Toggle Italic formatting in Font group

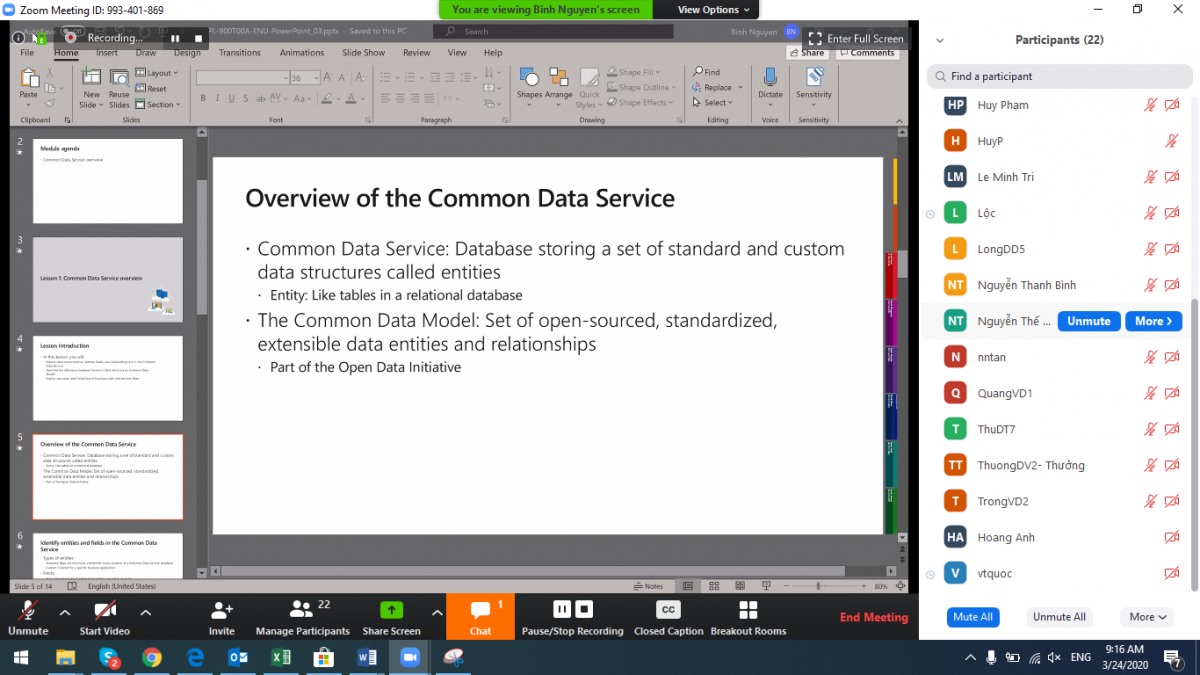point(217,98)
